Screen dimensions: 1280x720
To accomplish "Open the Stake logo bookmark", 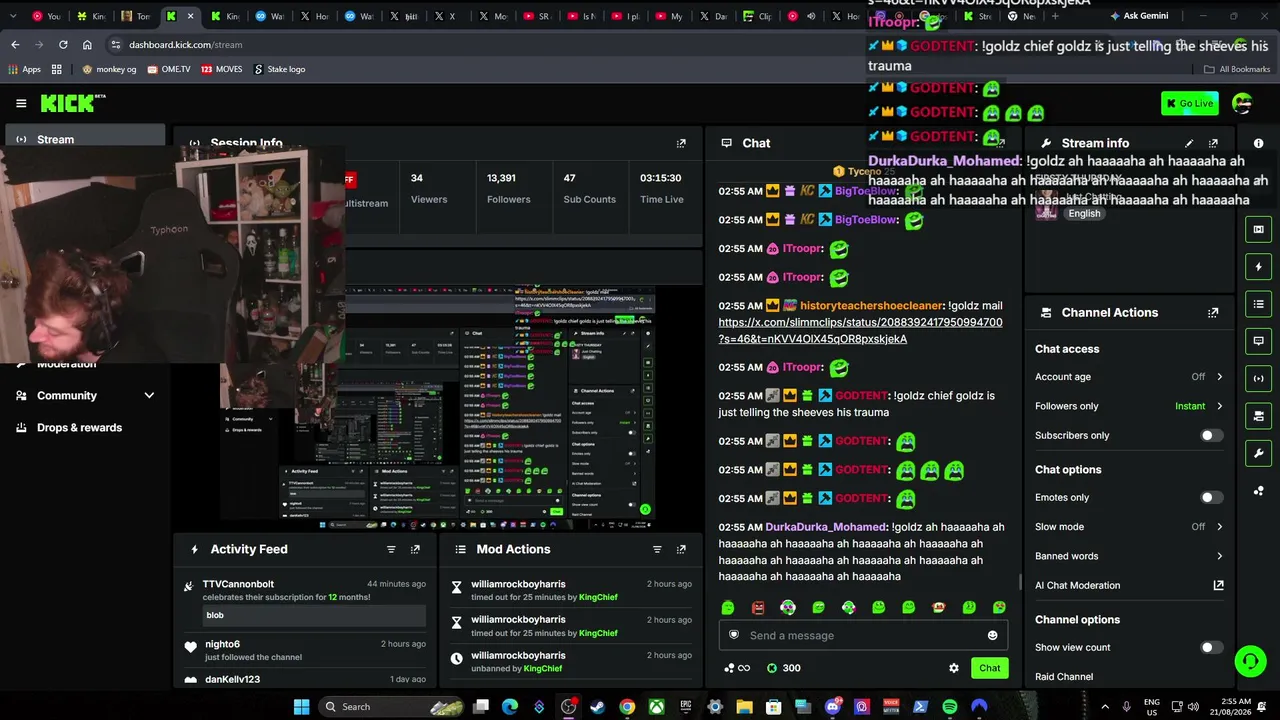I will pyautogui.click(x=279, y=69).
